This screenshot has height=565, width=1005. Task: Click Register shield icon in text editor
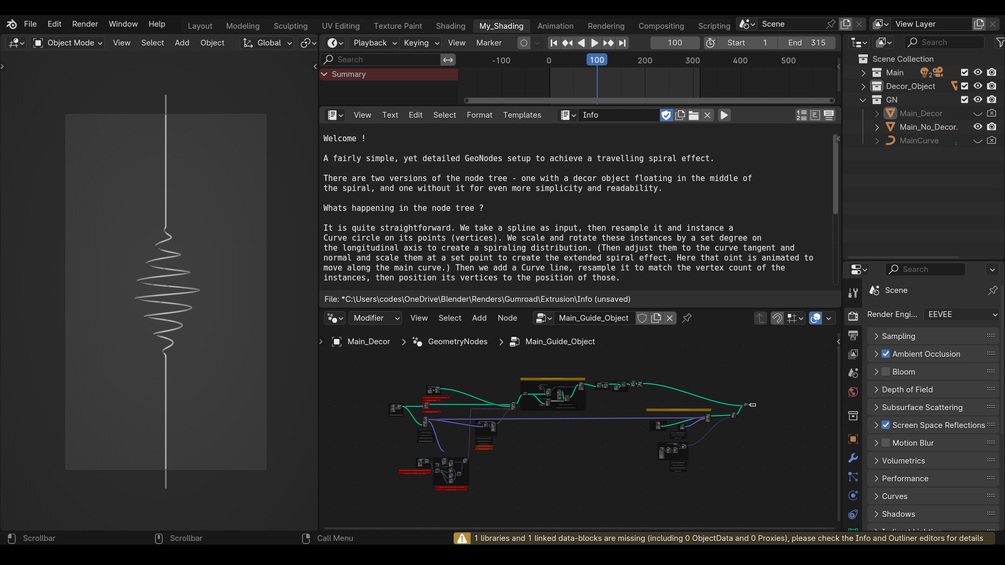coord(666,115)
